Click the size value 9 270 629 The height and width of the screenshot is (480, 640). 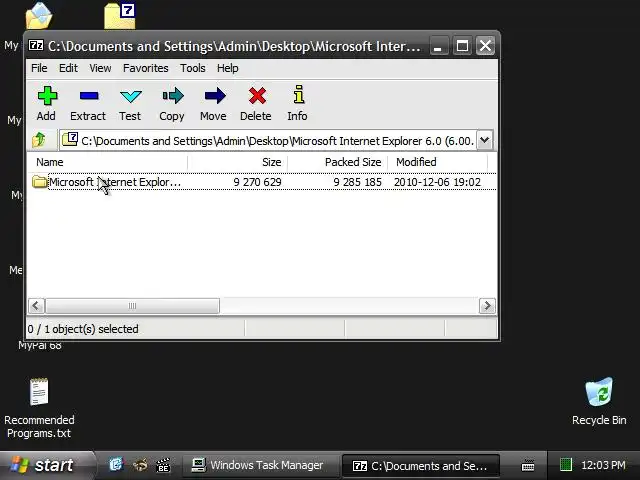click(257, 182)
